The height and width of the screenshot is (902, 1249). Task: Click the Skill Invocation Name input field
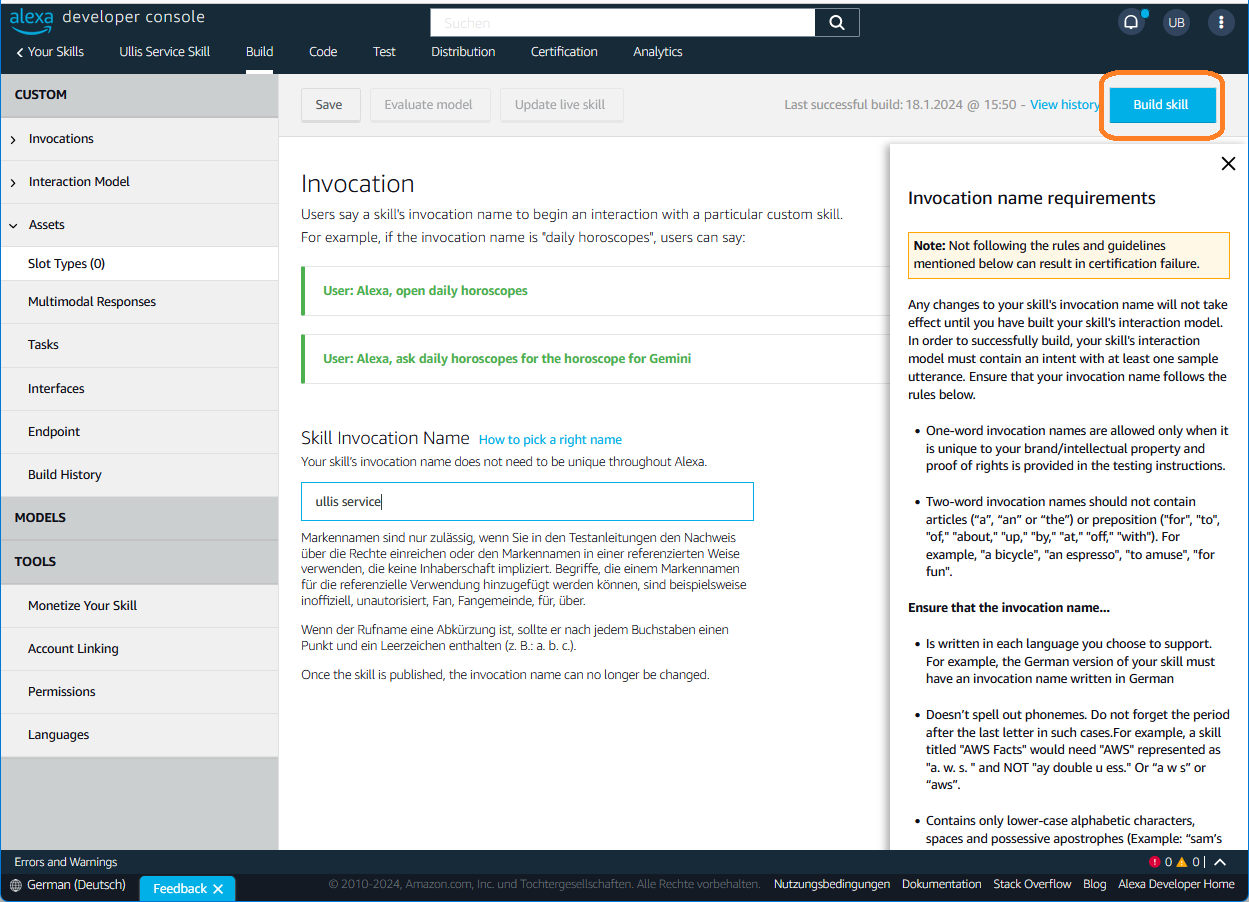click(x=527, y=502)
